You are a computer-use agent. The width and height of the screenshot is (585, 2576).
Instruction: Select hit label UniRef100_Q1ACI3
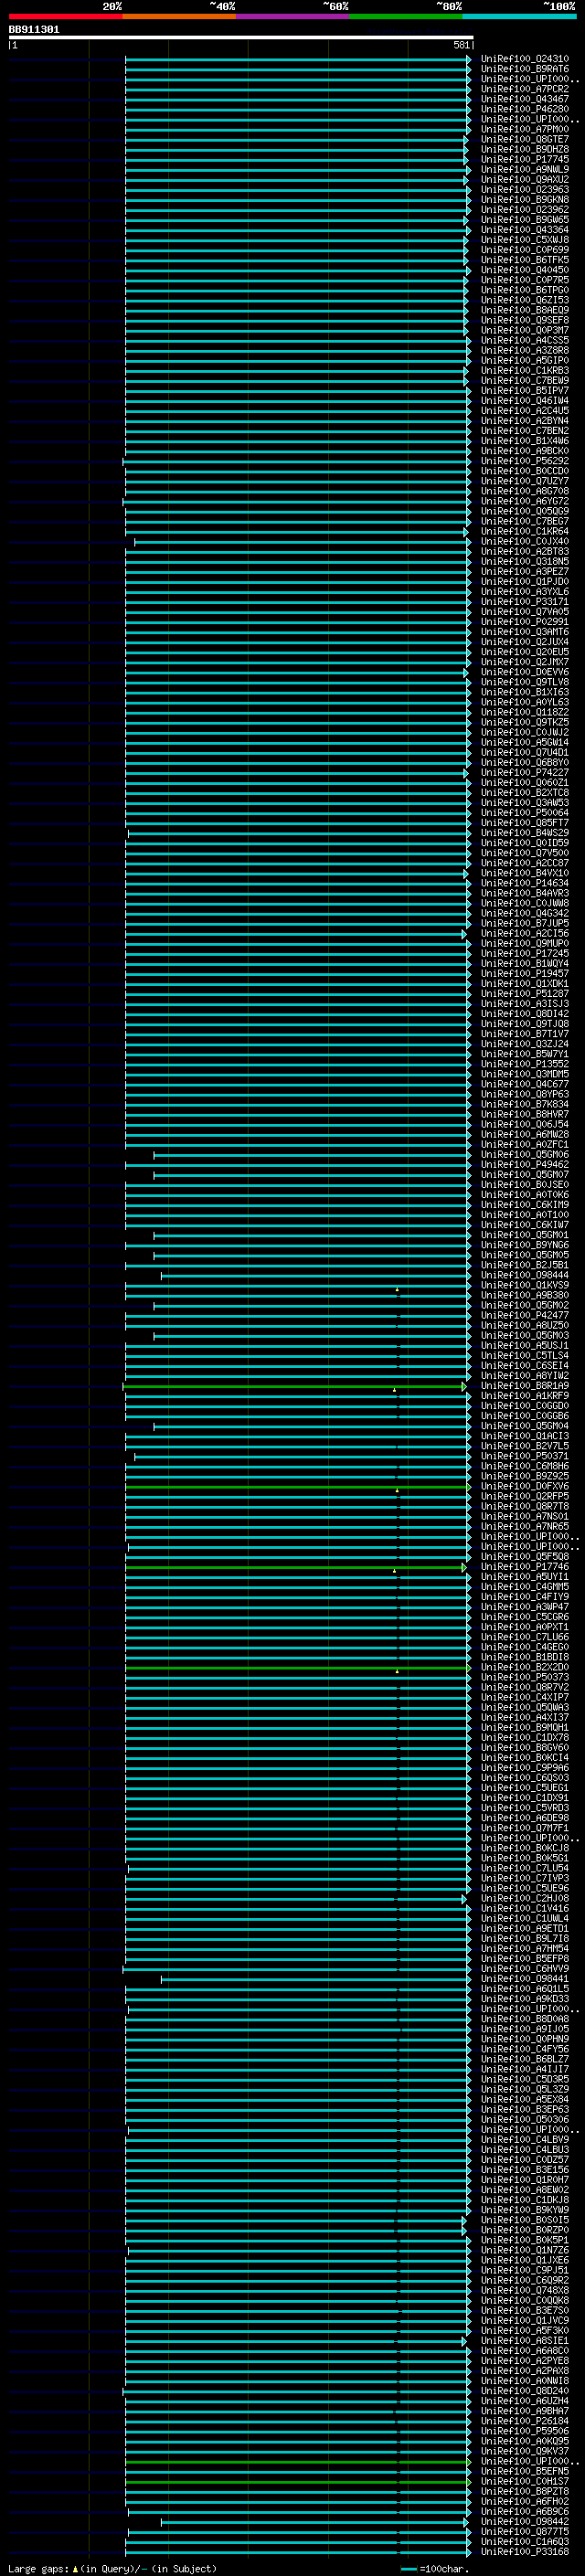click(525, 1436)
